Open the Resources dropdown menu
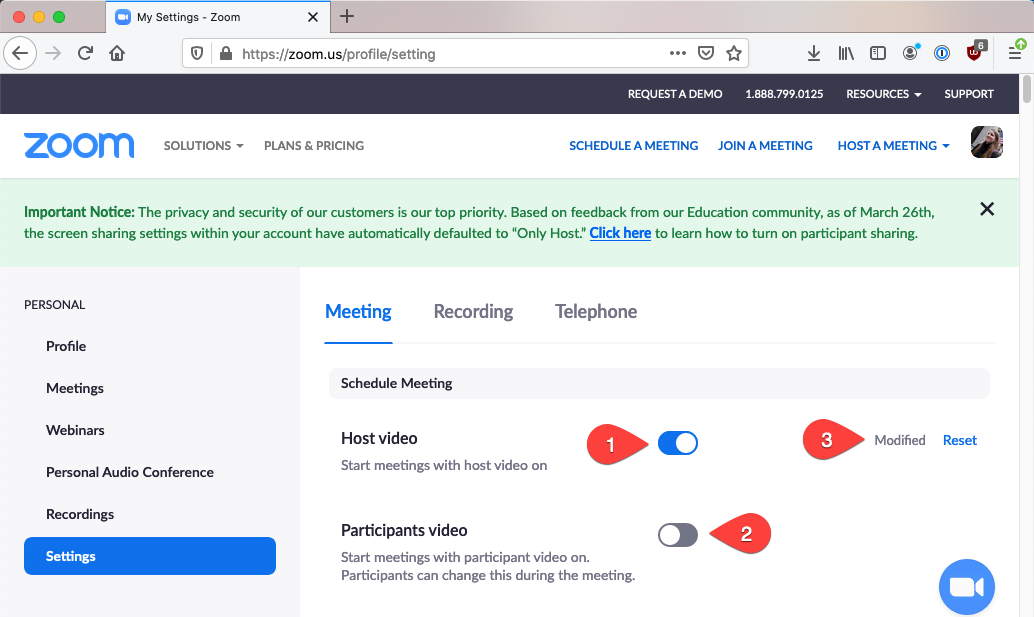The height and width of the screenshot is (617, 1034). coord(883,94)
